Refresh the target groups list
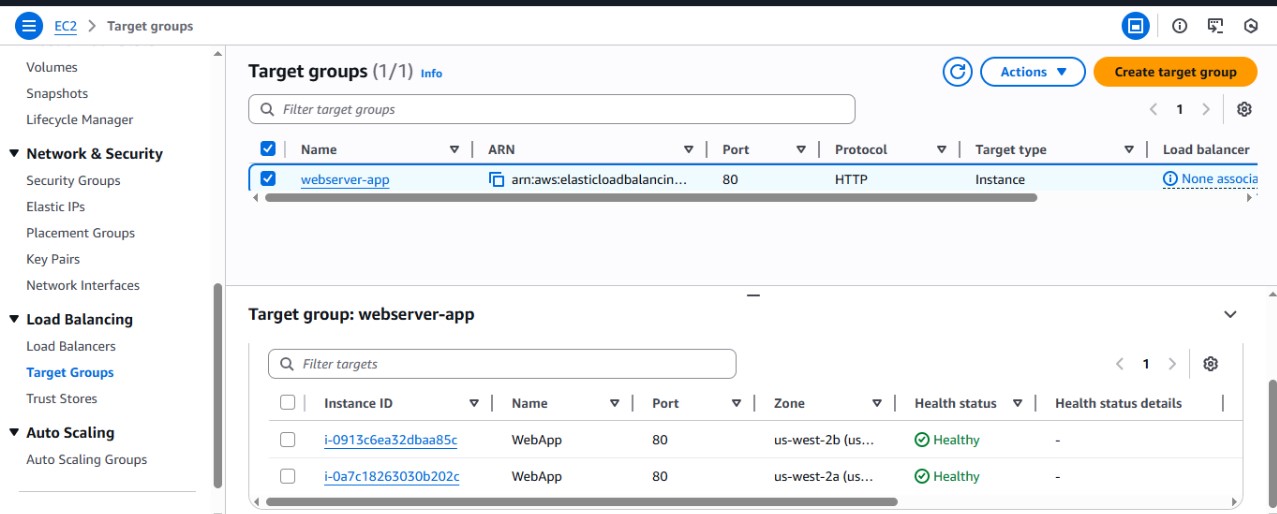Viewport: 1277px width, 514px height. click(x=958, y=72)
